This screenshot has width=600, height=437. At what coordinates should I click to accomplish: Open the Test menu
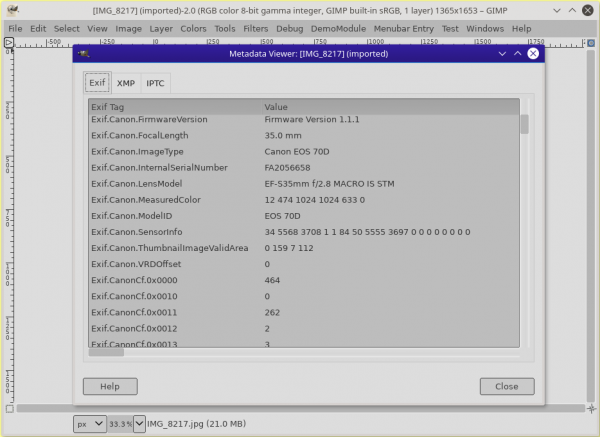tap(450, 29)
